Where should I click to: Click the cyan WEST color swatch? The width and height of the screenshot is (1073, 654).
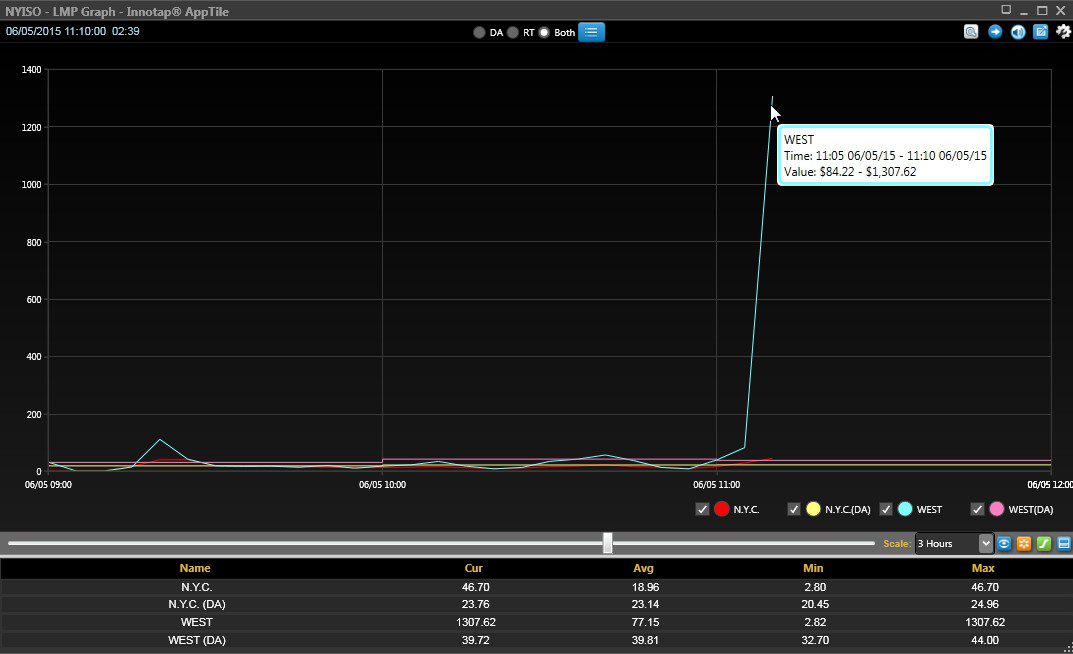pos(905,509)
